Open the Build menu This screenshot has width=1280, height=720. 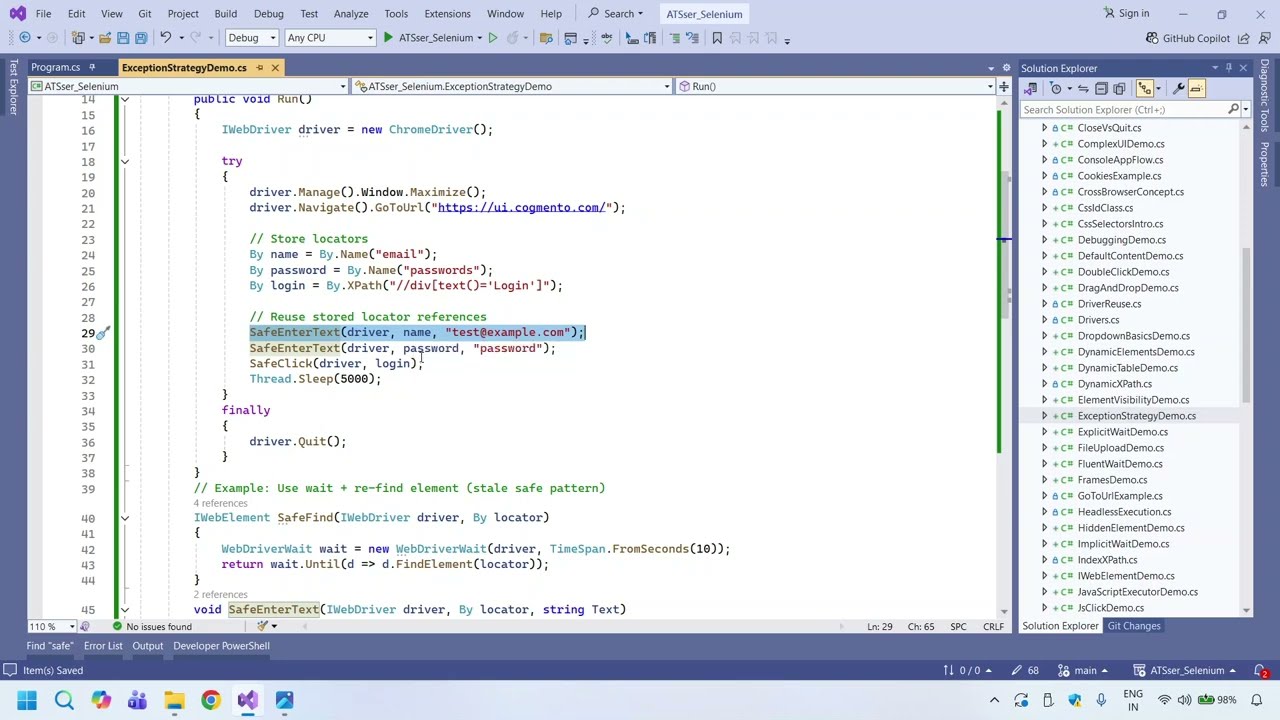(x=225, y=14)
